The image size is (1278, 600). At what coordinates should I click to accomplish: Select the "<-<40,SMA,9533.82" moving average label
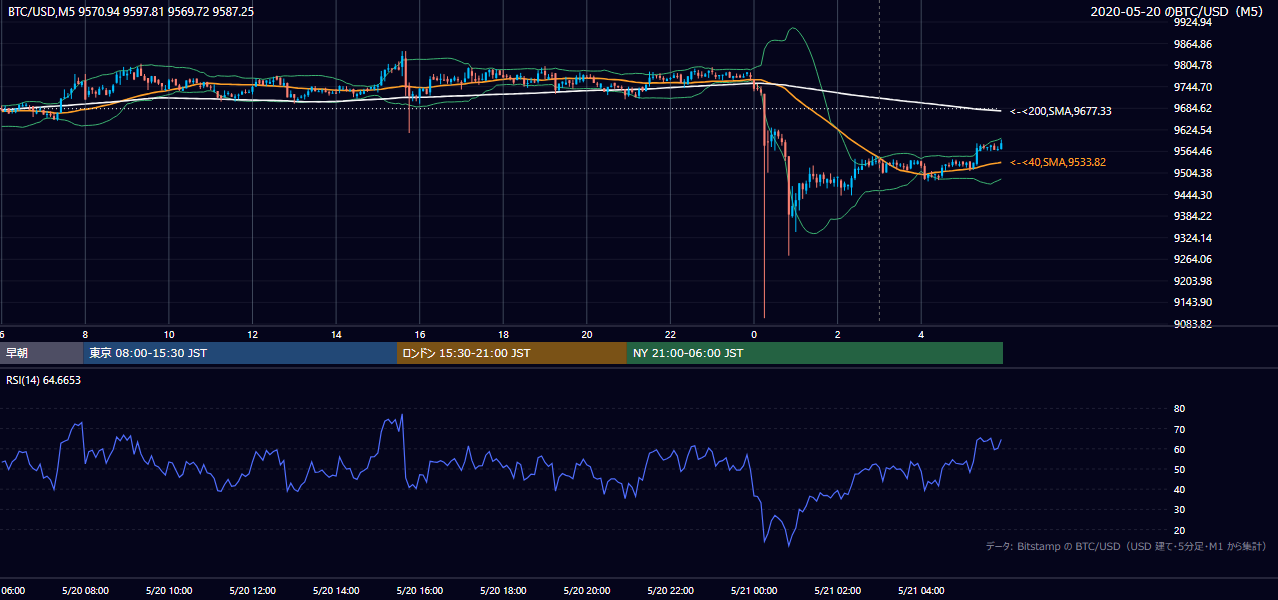coord(1058,162)
